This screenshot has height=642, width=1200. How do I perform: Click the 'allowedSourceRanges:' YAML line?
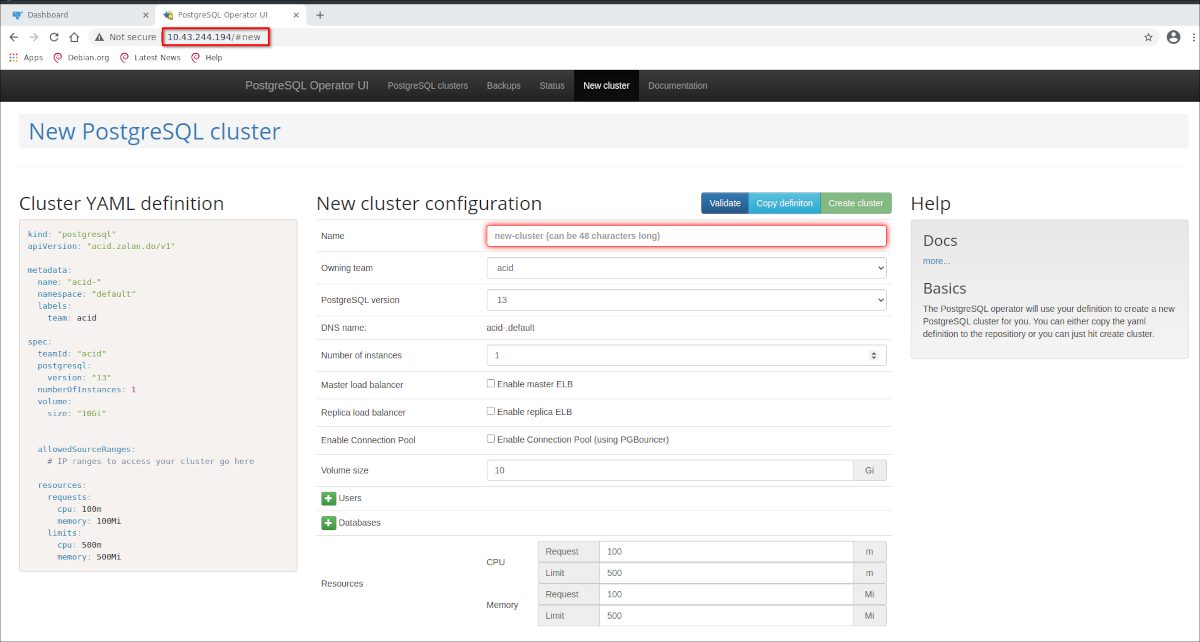click(86, 449)
